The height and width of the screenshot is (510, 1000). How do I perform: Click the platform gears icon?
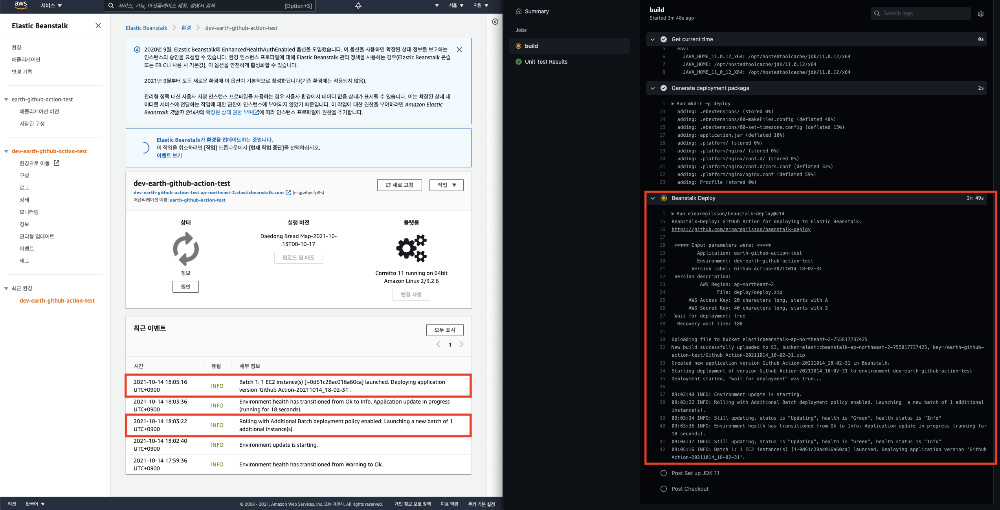411,249
